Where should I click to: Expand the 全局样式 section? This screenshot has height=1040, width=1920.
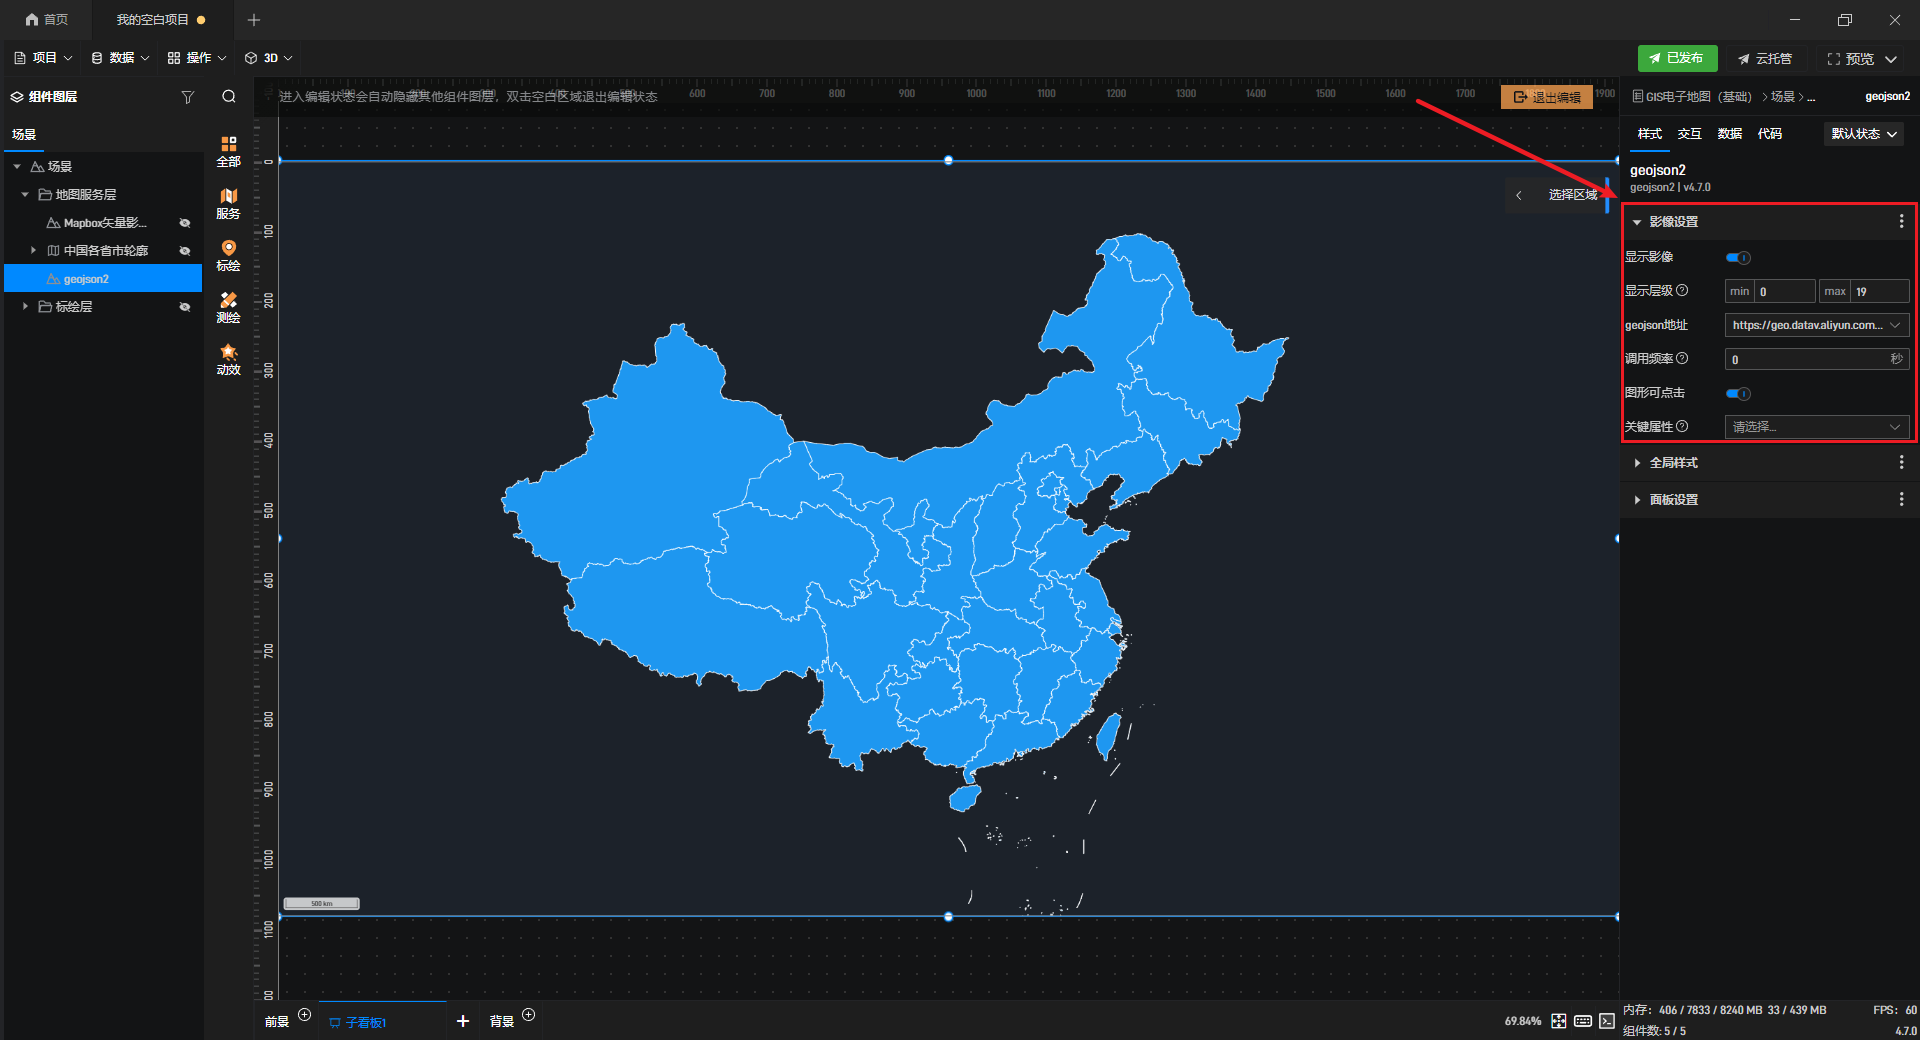click(1674, 463)
